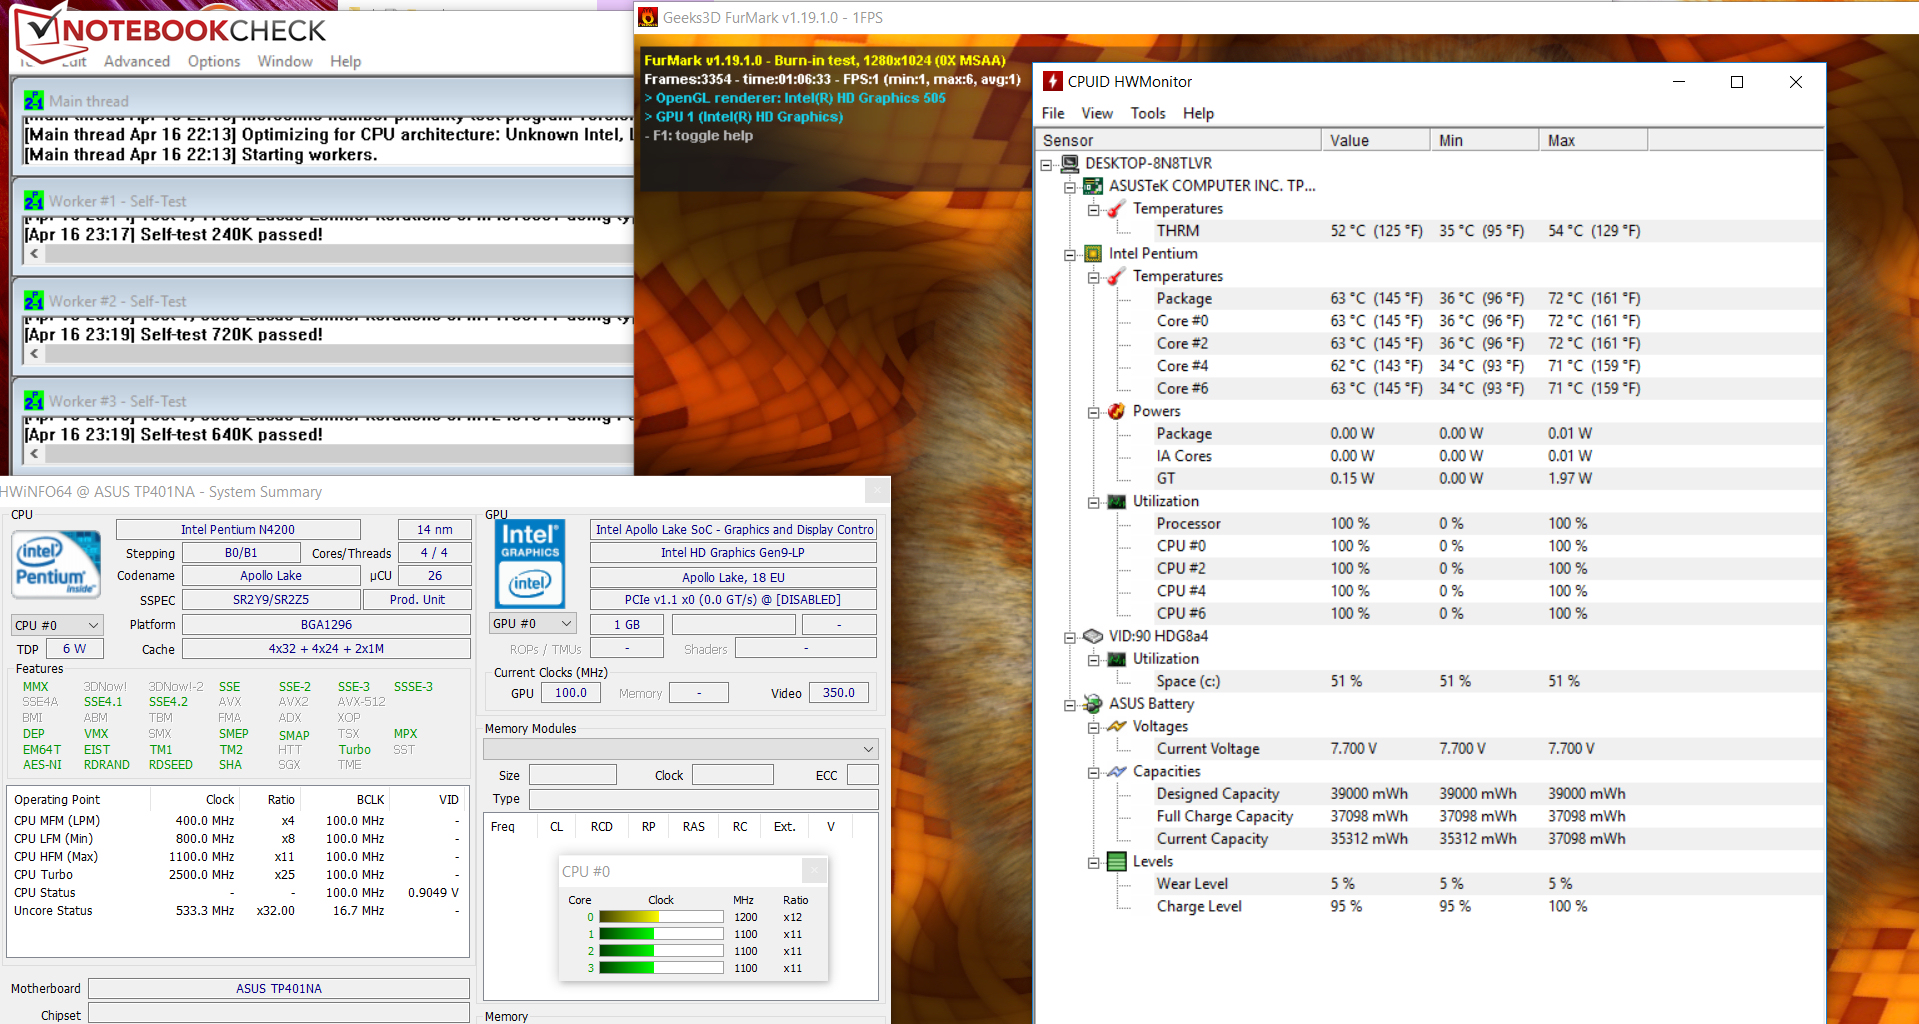The height and width of the screenshot is (1024, 1919).
Task: Collapse the ASUSTeK COMPUTER INC. node
Action: 1070,186
